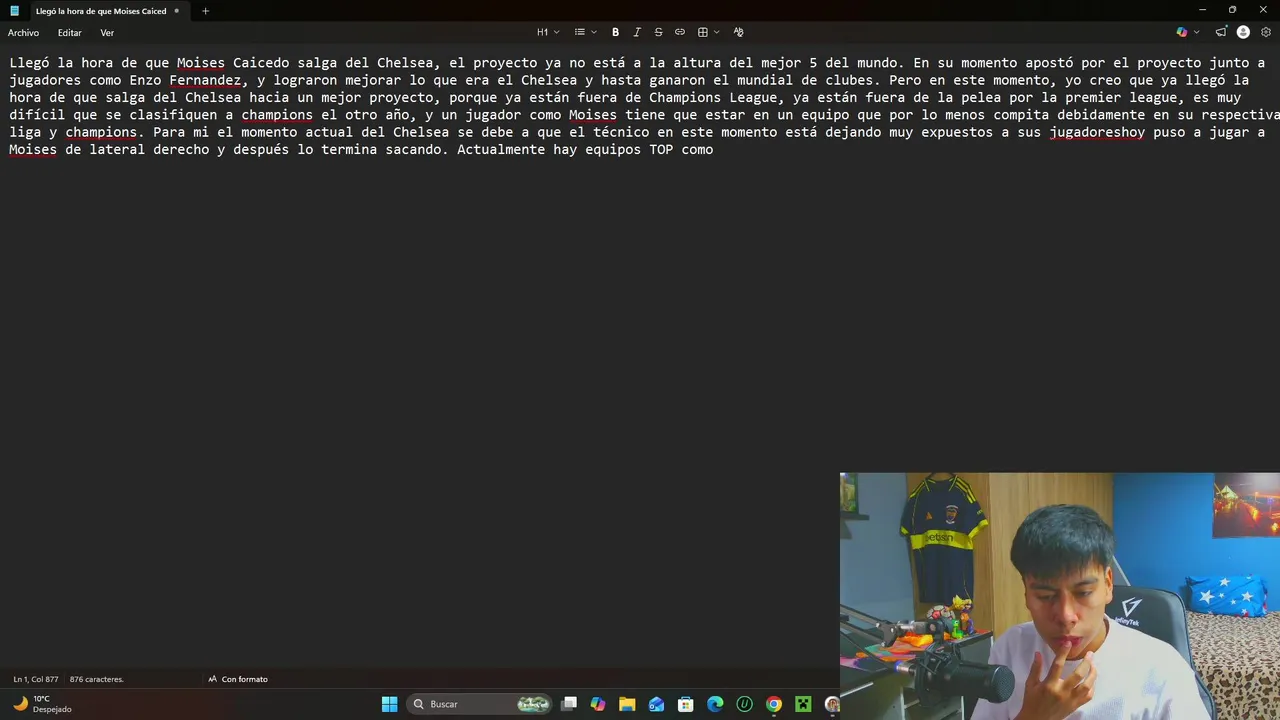Launch Copilot from the taskbar
Image resolution: width=1280 pixels, height=720 pixels.
[x=598, y=704]
